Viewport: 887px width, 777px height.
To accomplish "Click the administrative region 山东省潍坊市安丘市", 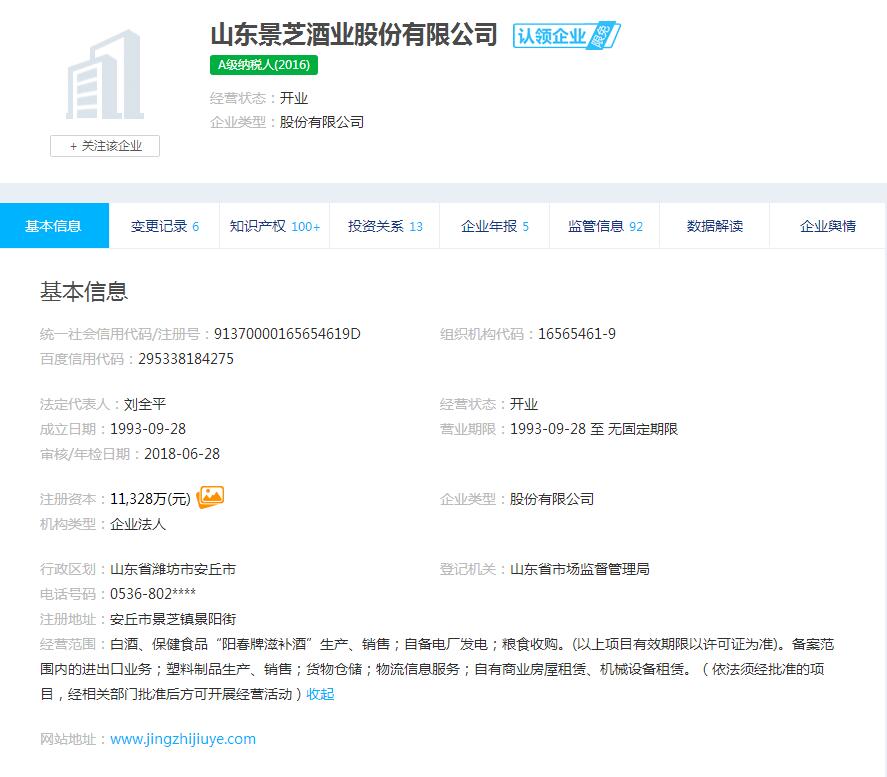I will coord(173,569).
